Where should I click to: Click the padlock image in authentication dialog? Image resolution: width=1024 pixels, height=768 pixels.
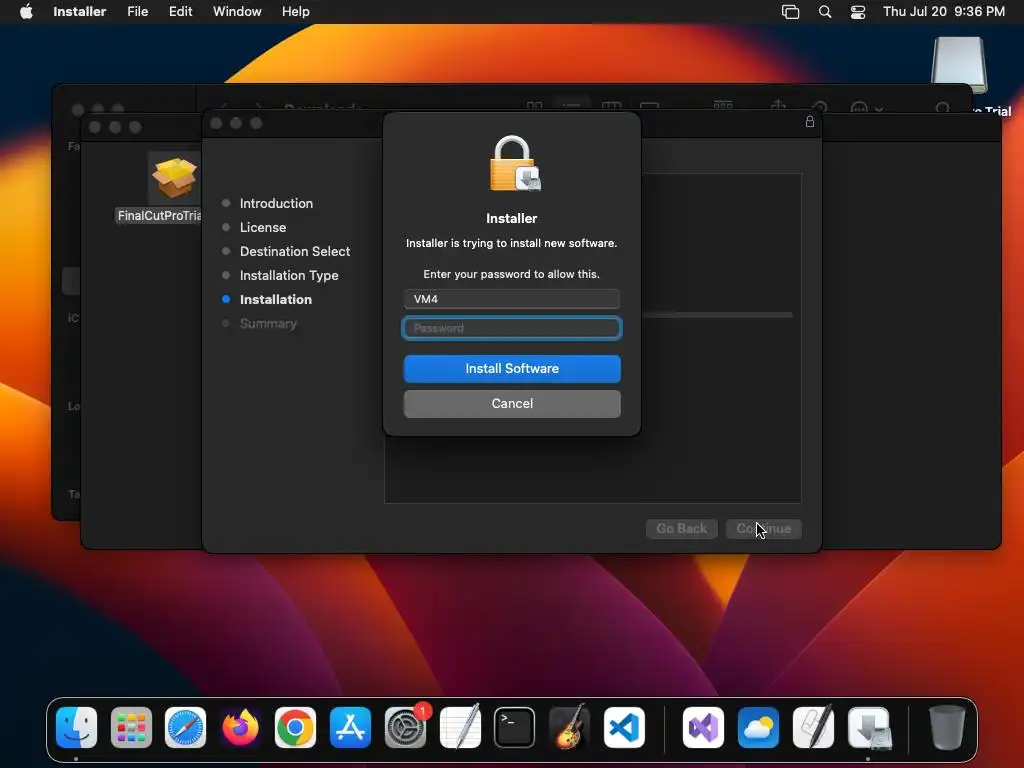click(x=515, y=163)
